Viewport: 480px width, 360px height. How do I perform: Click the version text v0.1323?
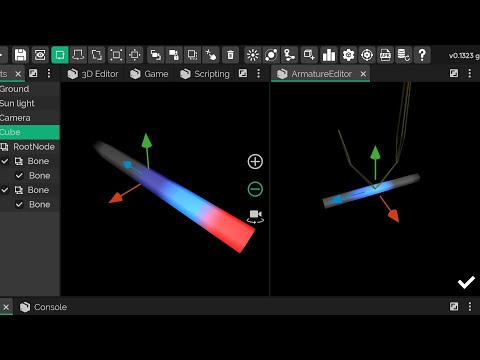[464, 55]
